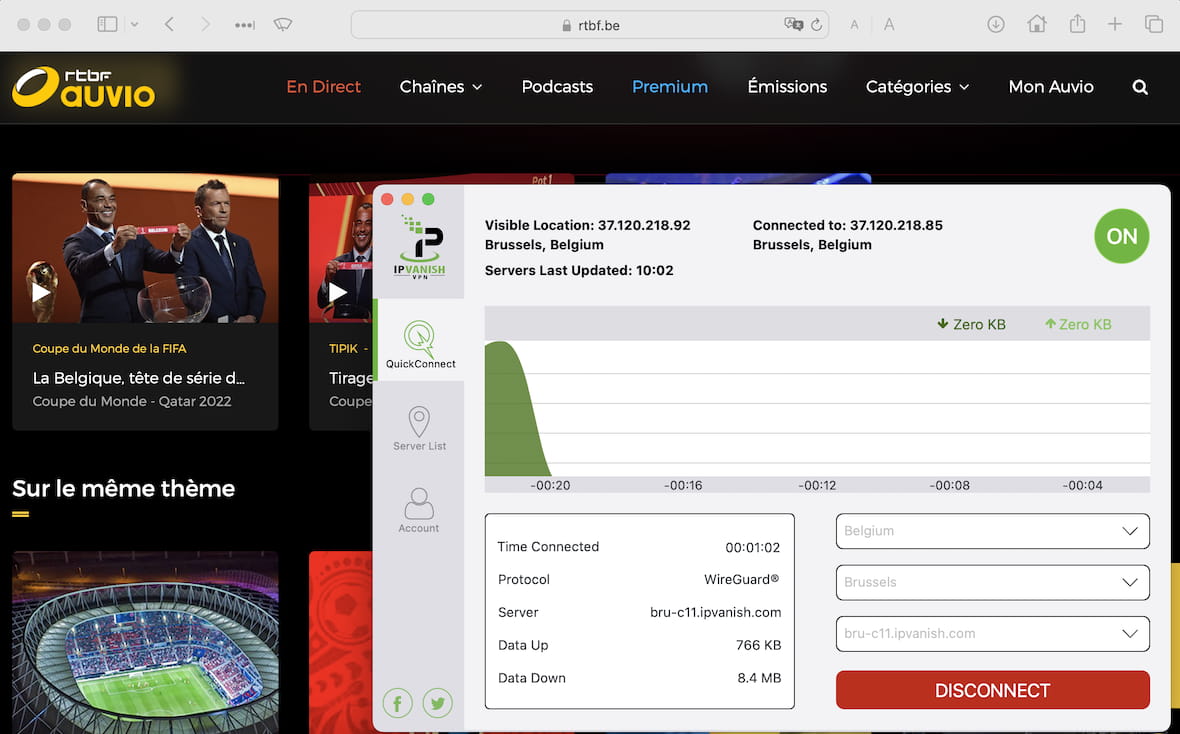Expand the Chaînes dropdown menu

pyautogui.click(x=441, y=87)
